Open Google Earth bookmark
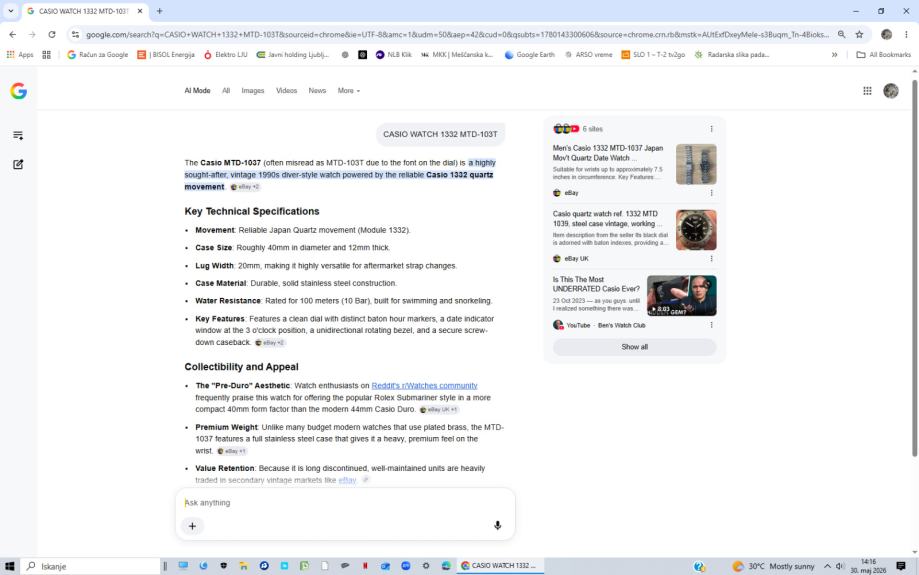Viewport: 919px width, 575px height. (529, 55)
